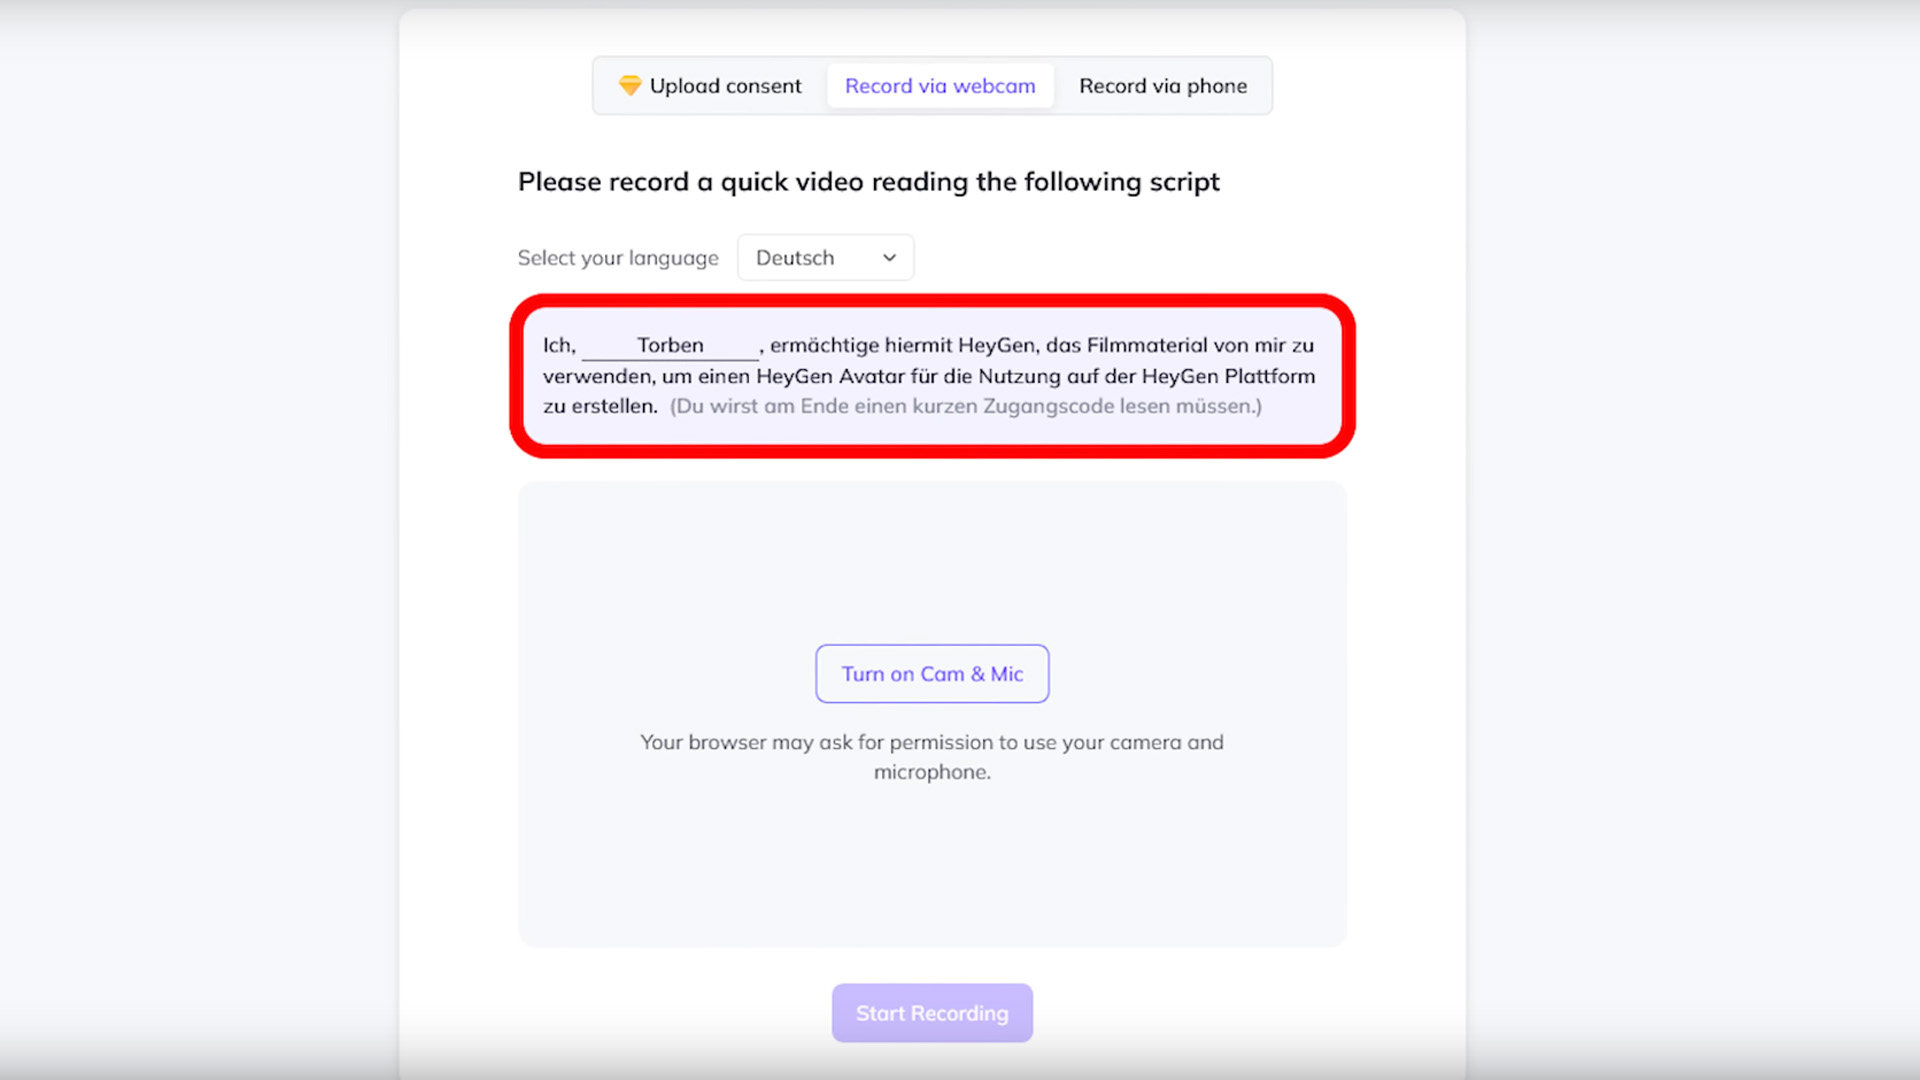Image resolution: width=1920 pixels, height=1080 pixels.
Task: Click the Turn on Cam & Mic button
Action: pos(932,674)
